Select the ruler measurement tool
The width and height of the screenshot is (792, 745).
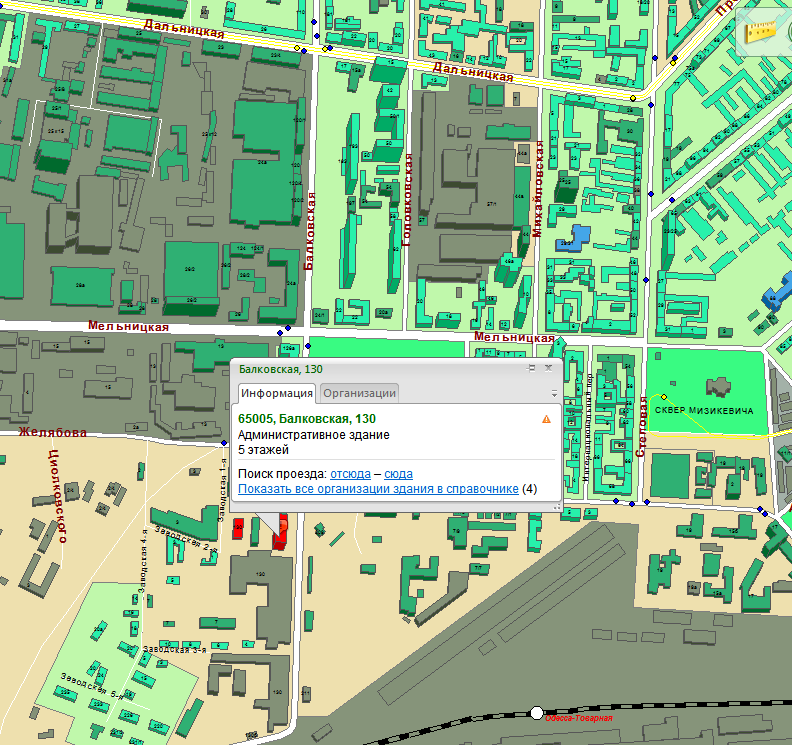[763, 27]
